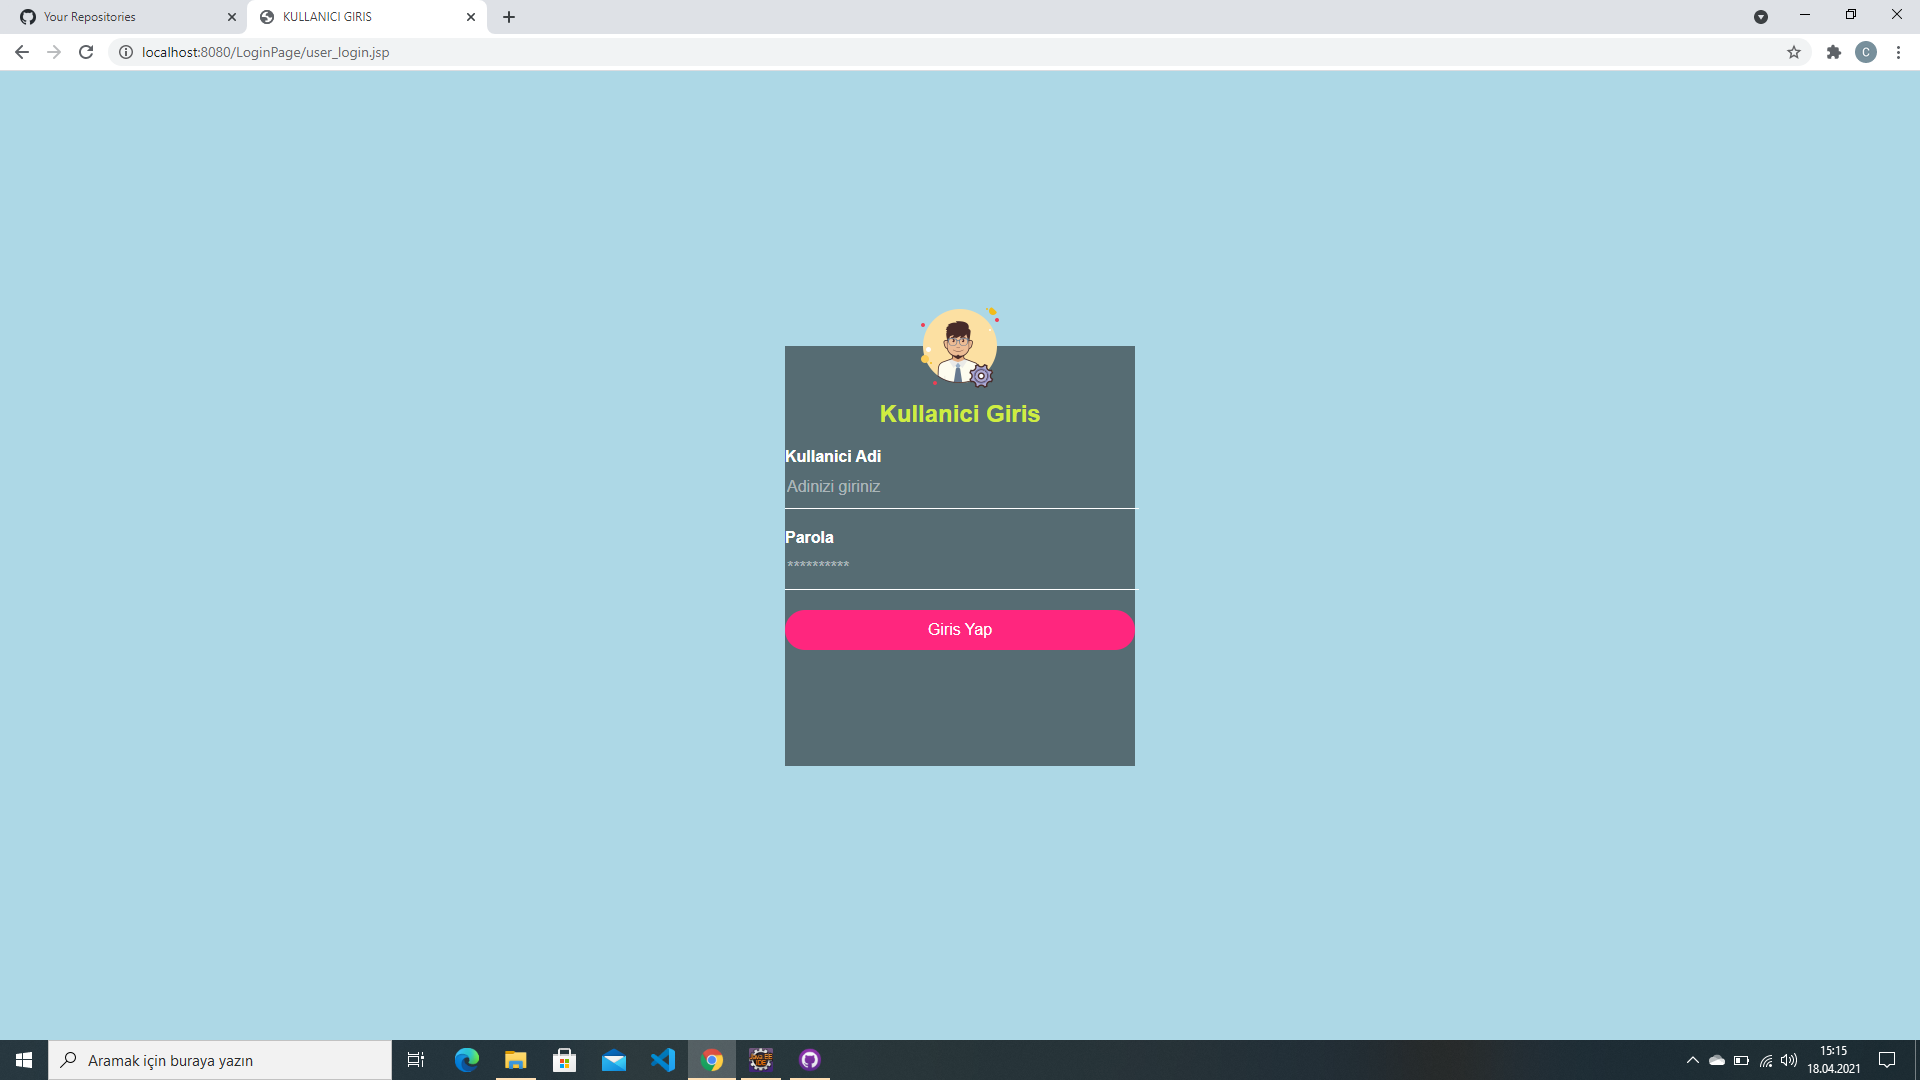Launch Microsoft Edge from taskbar
The height and width of the screenshot is (1080, 1920).
click(x=467, y=1060)
